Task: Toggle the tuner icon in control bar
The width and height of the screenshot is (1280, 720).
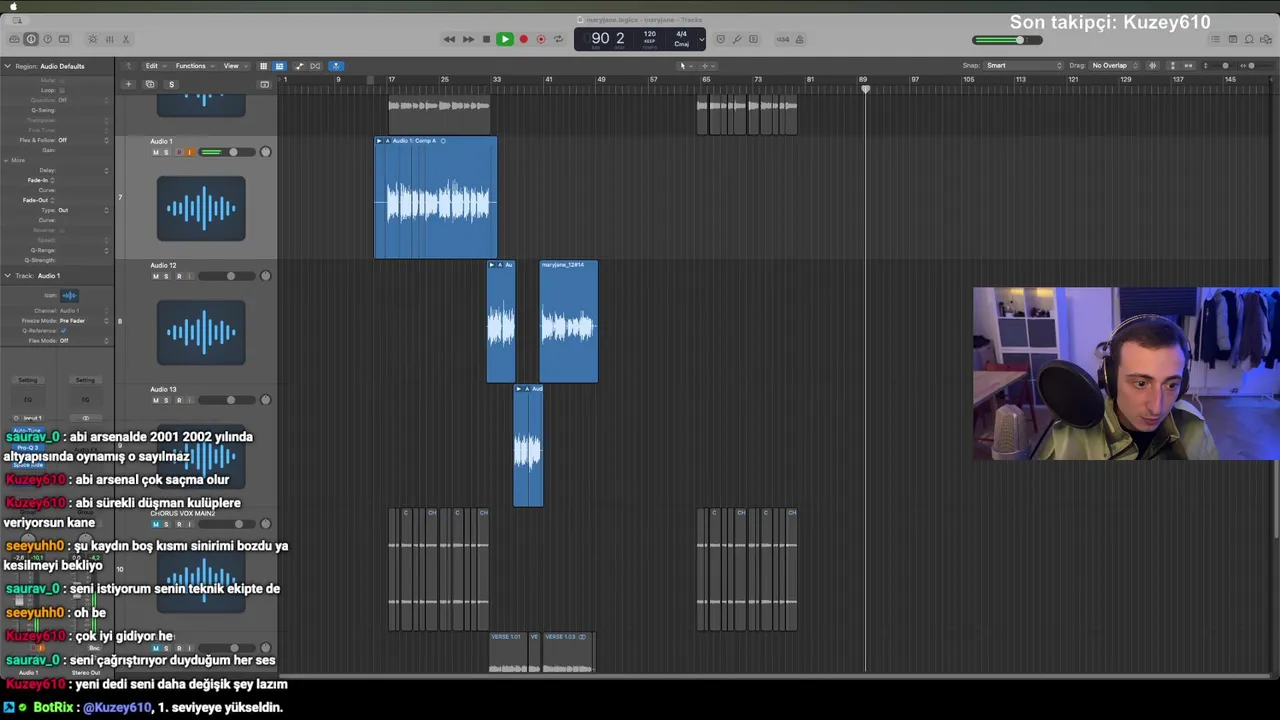Action: pos(737,39)
